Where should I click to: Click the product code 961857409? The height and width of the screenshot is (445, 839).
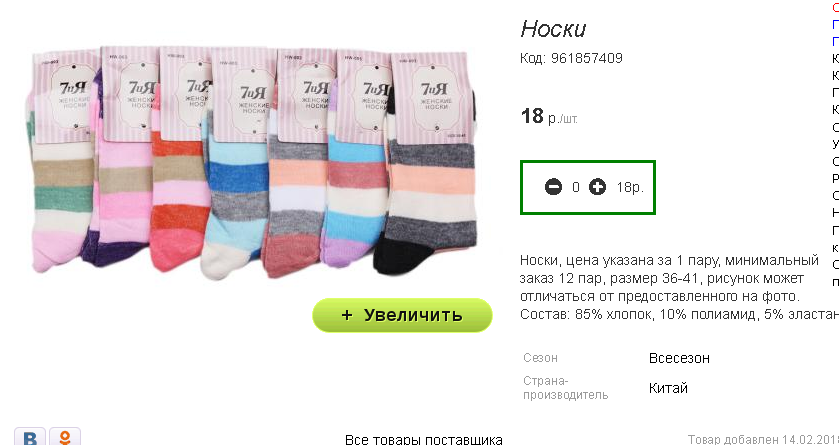pos(586,58)
